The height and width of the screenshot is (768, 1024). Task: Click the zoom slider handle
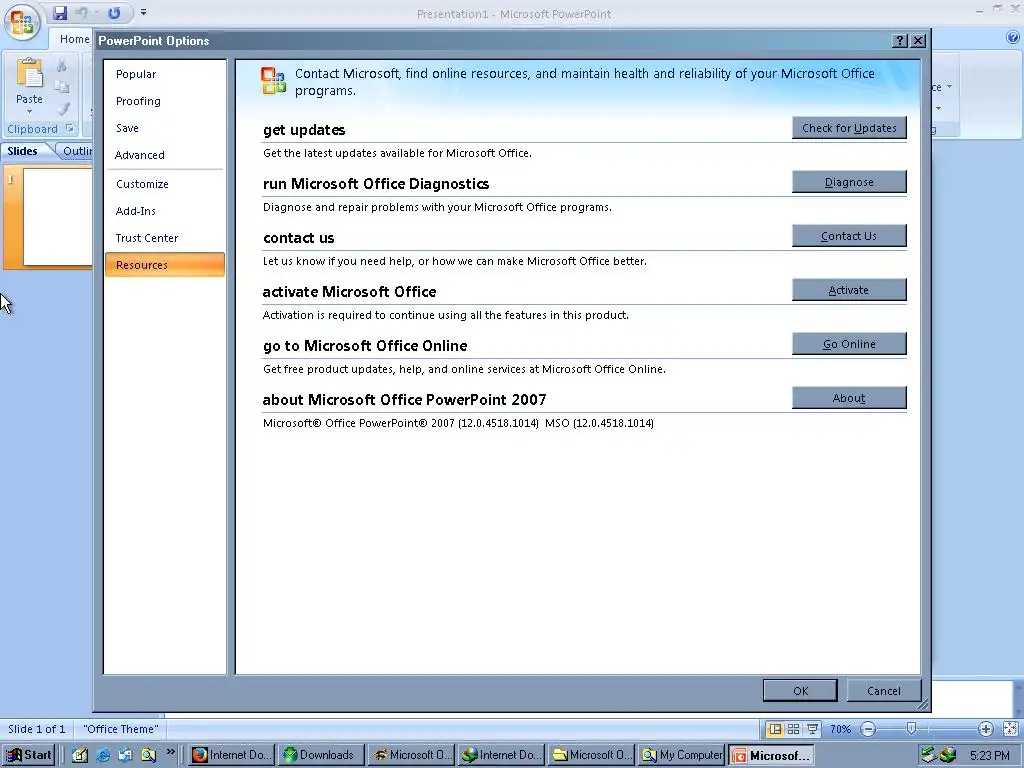(912, 728)
